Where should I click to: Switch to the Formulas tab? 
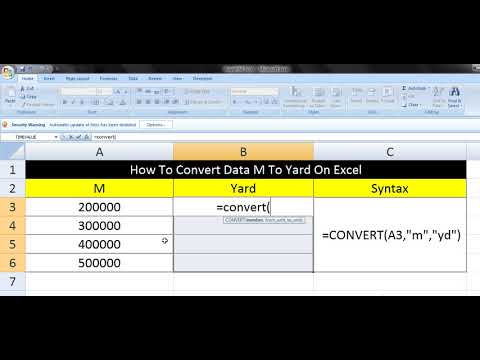(108, 79)
